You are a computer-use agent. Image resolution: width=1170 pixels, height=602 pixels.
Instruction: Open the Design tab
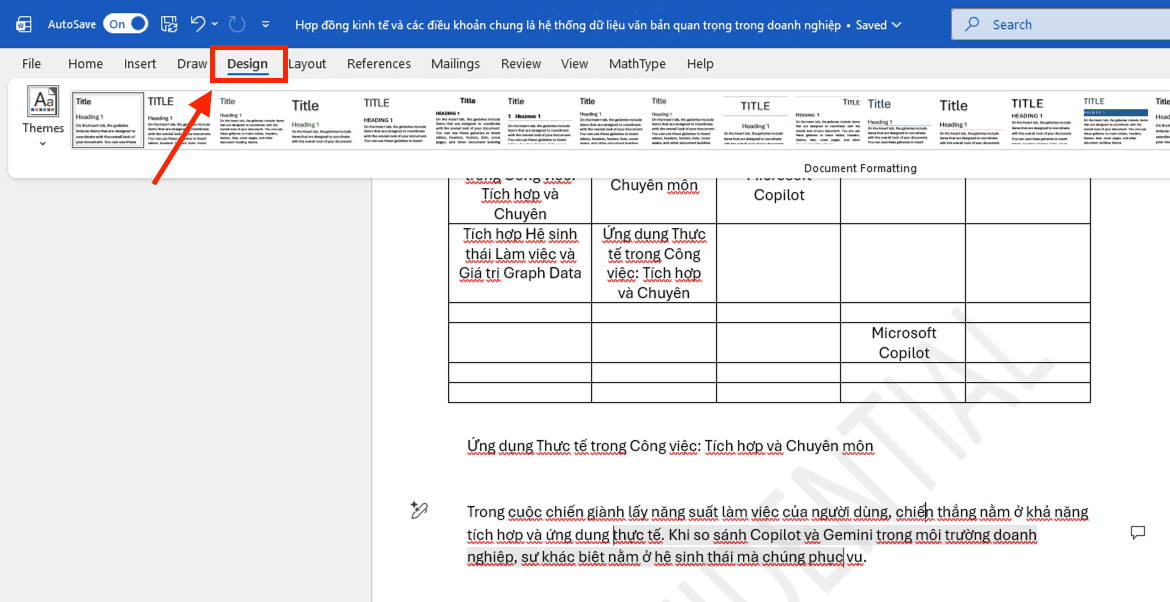coord(247,64)
